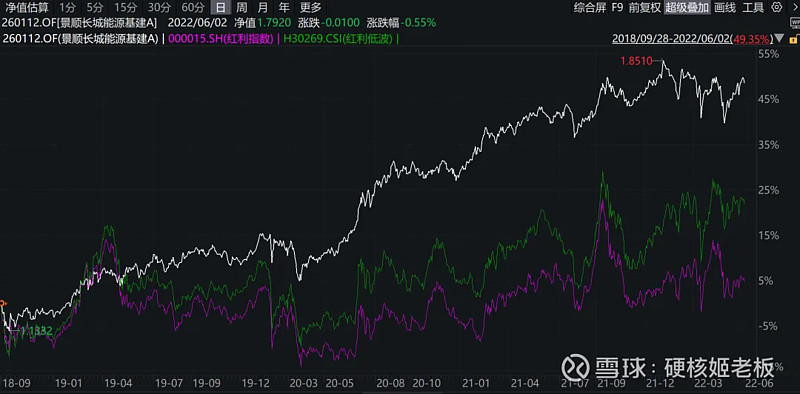The image size is (800, 394).
Task: Open the 画线 drawing tools
Action: [x=724, y=7]
